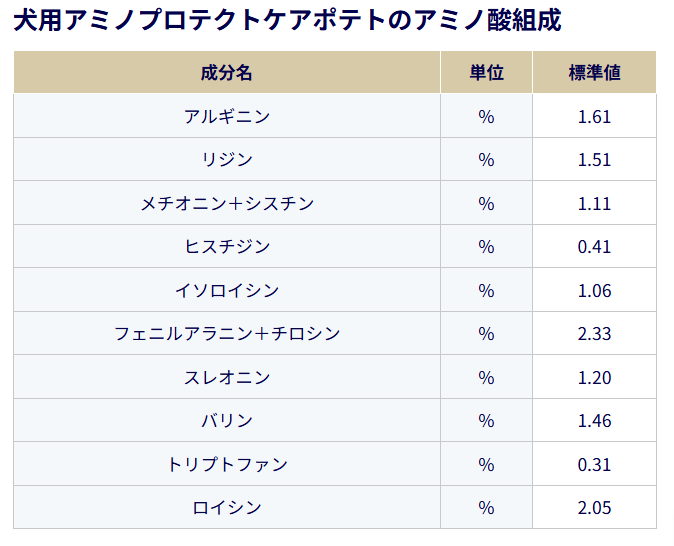
Task: Select the ヒスチジン ingredient cell
Action: pos(227,247)
